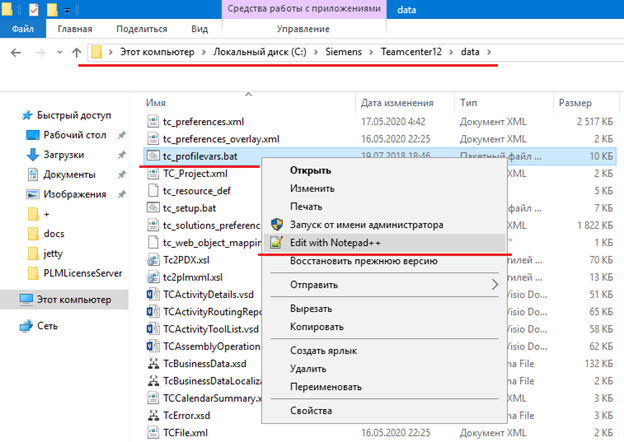Image resolution: width=624 pixels, height=442 pixels.
Task: Open Документы in navigation pane
Action: tap(69, 175)
